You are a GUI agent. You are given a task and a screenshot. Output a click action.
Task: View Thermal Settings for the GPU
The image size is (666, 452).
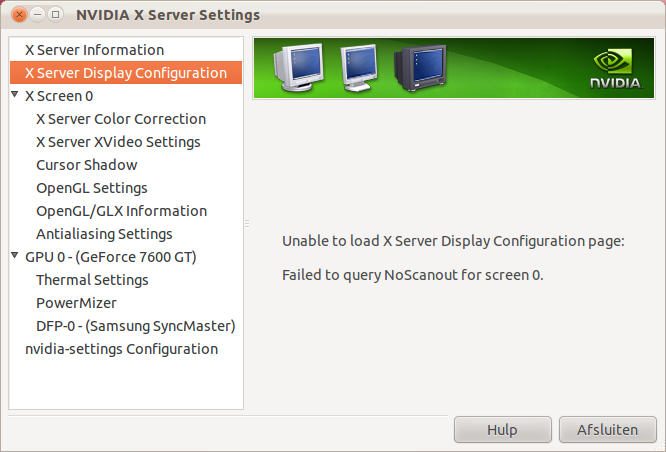[x=92, y=280]
